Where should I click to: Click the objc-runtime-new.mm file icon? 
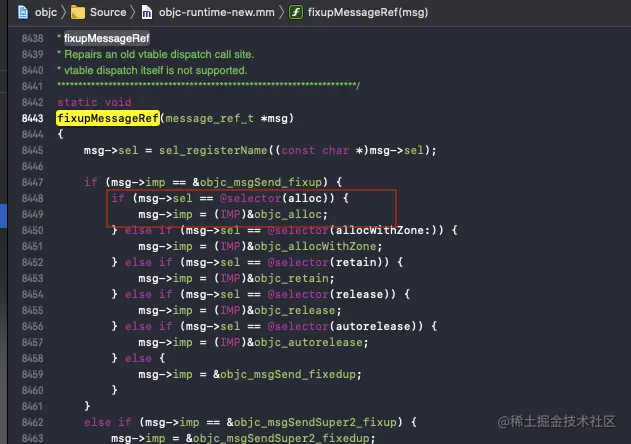coord(147,12)
